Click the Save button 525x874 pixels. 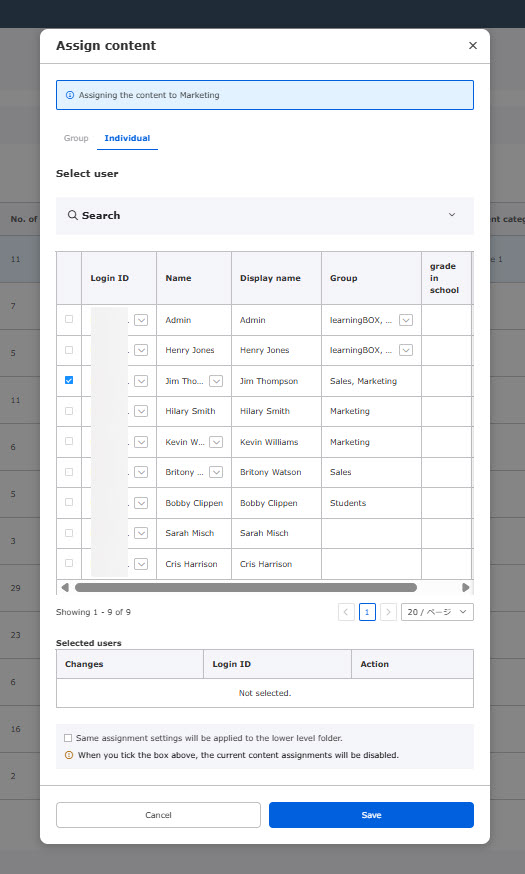click(x=371, y=815)
